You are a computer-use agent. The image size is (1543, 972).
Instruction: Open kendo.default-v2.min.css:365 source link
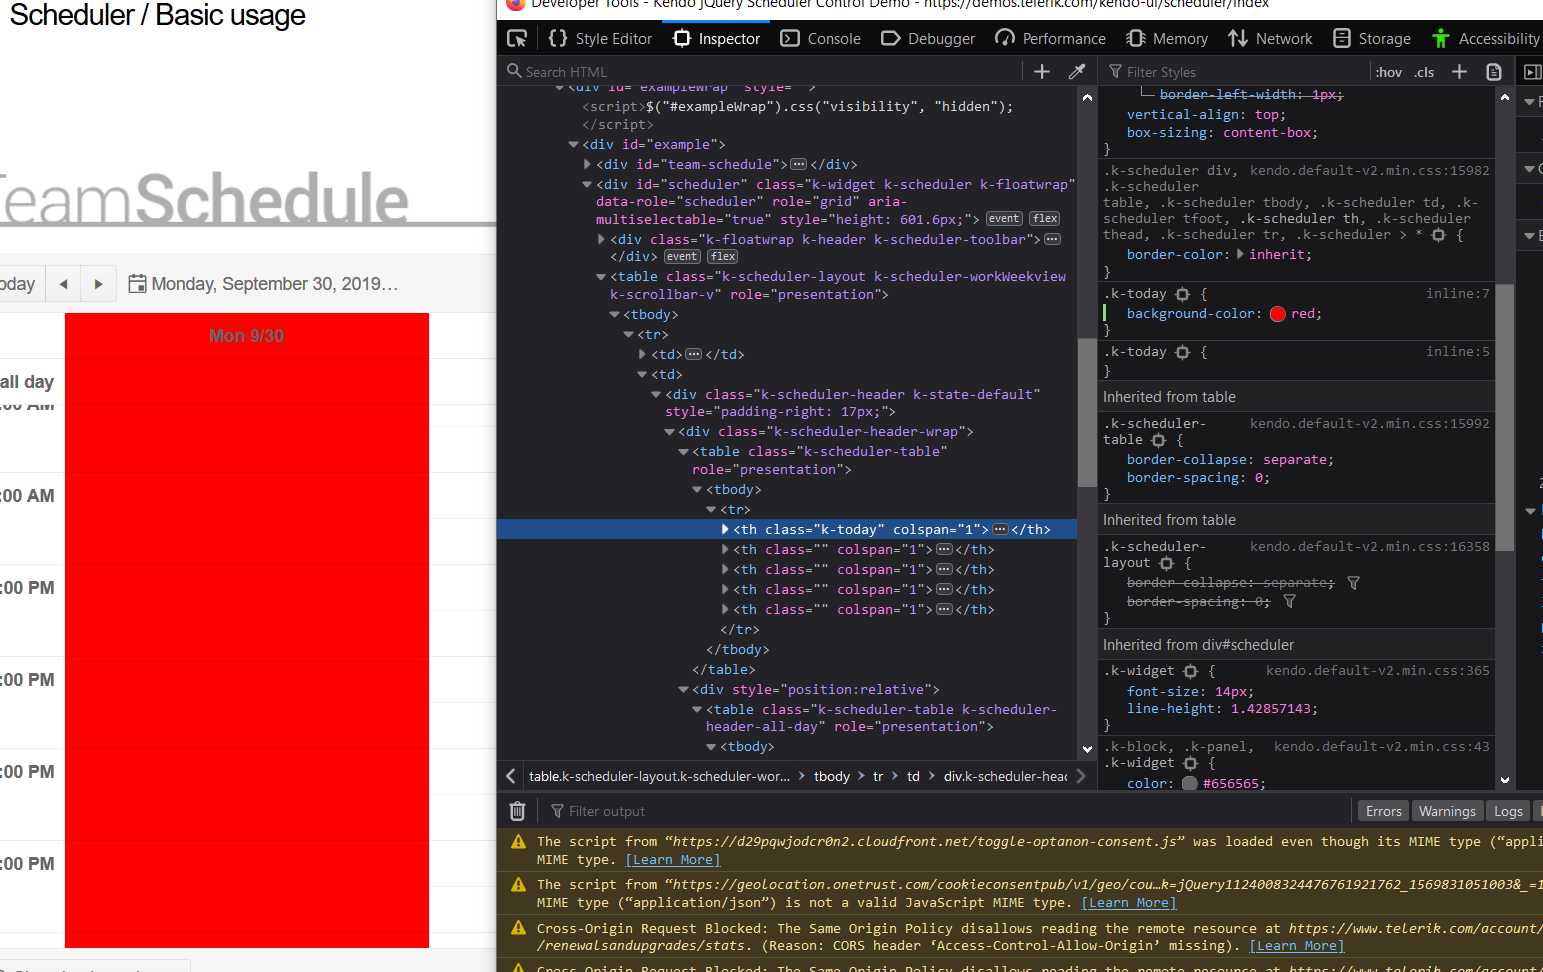pyautogui.click(x=1377, y=671)
